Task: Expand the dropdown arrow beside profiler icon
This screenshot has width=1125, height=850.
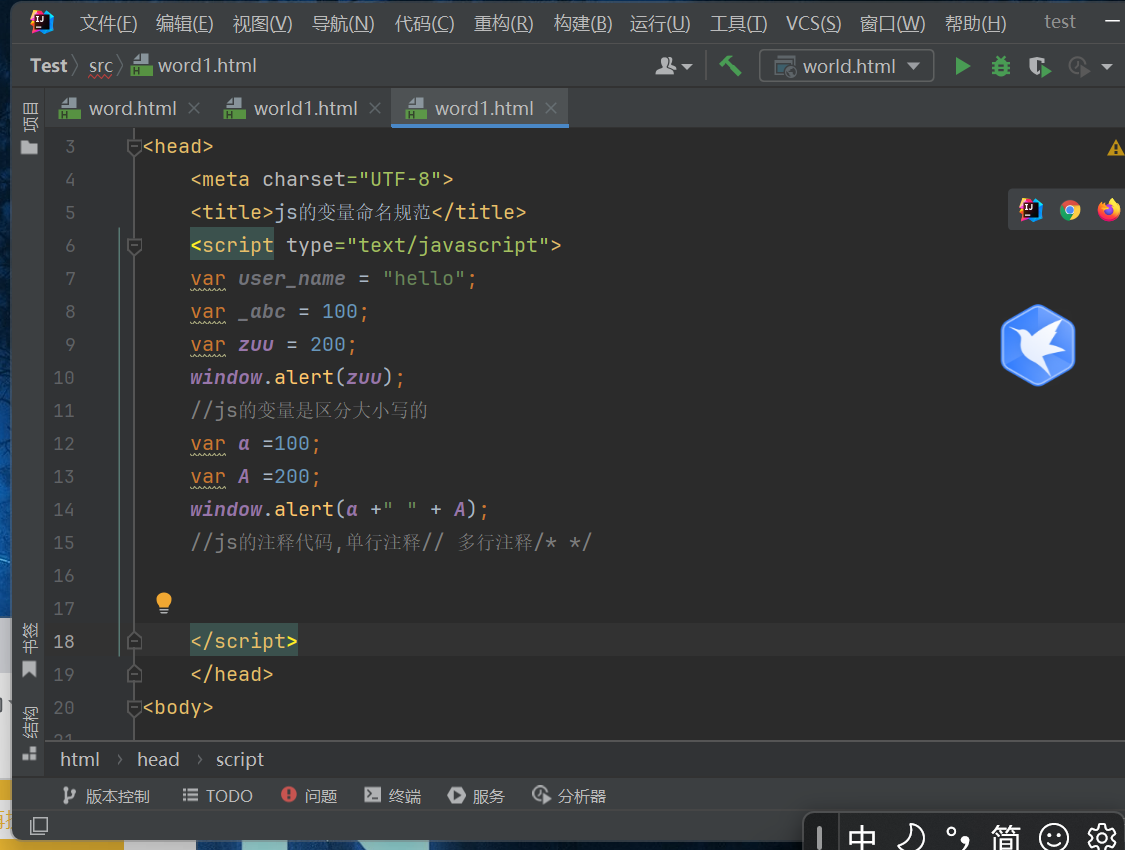Action: [1106, 67]
